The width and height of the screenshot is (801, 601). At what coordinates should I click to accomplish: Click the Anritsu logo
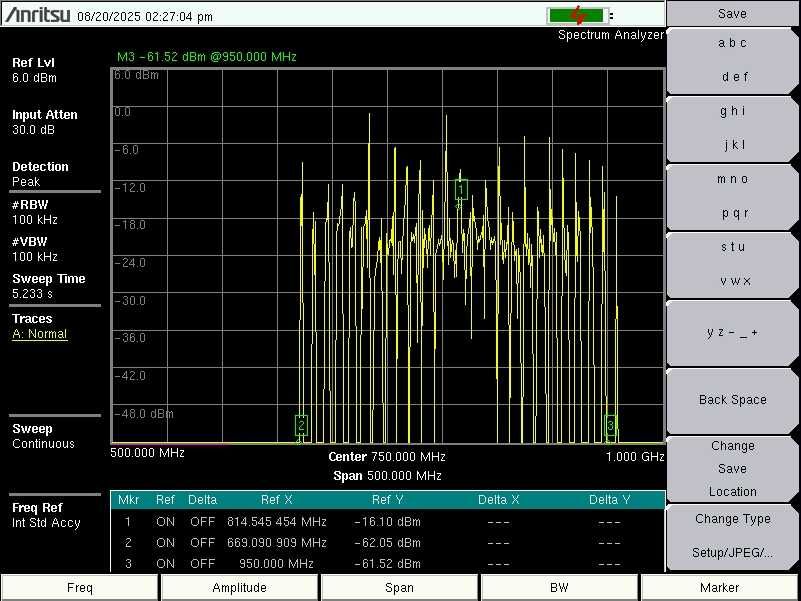[x=37, y=16]
